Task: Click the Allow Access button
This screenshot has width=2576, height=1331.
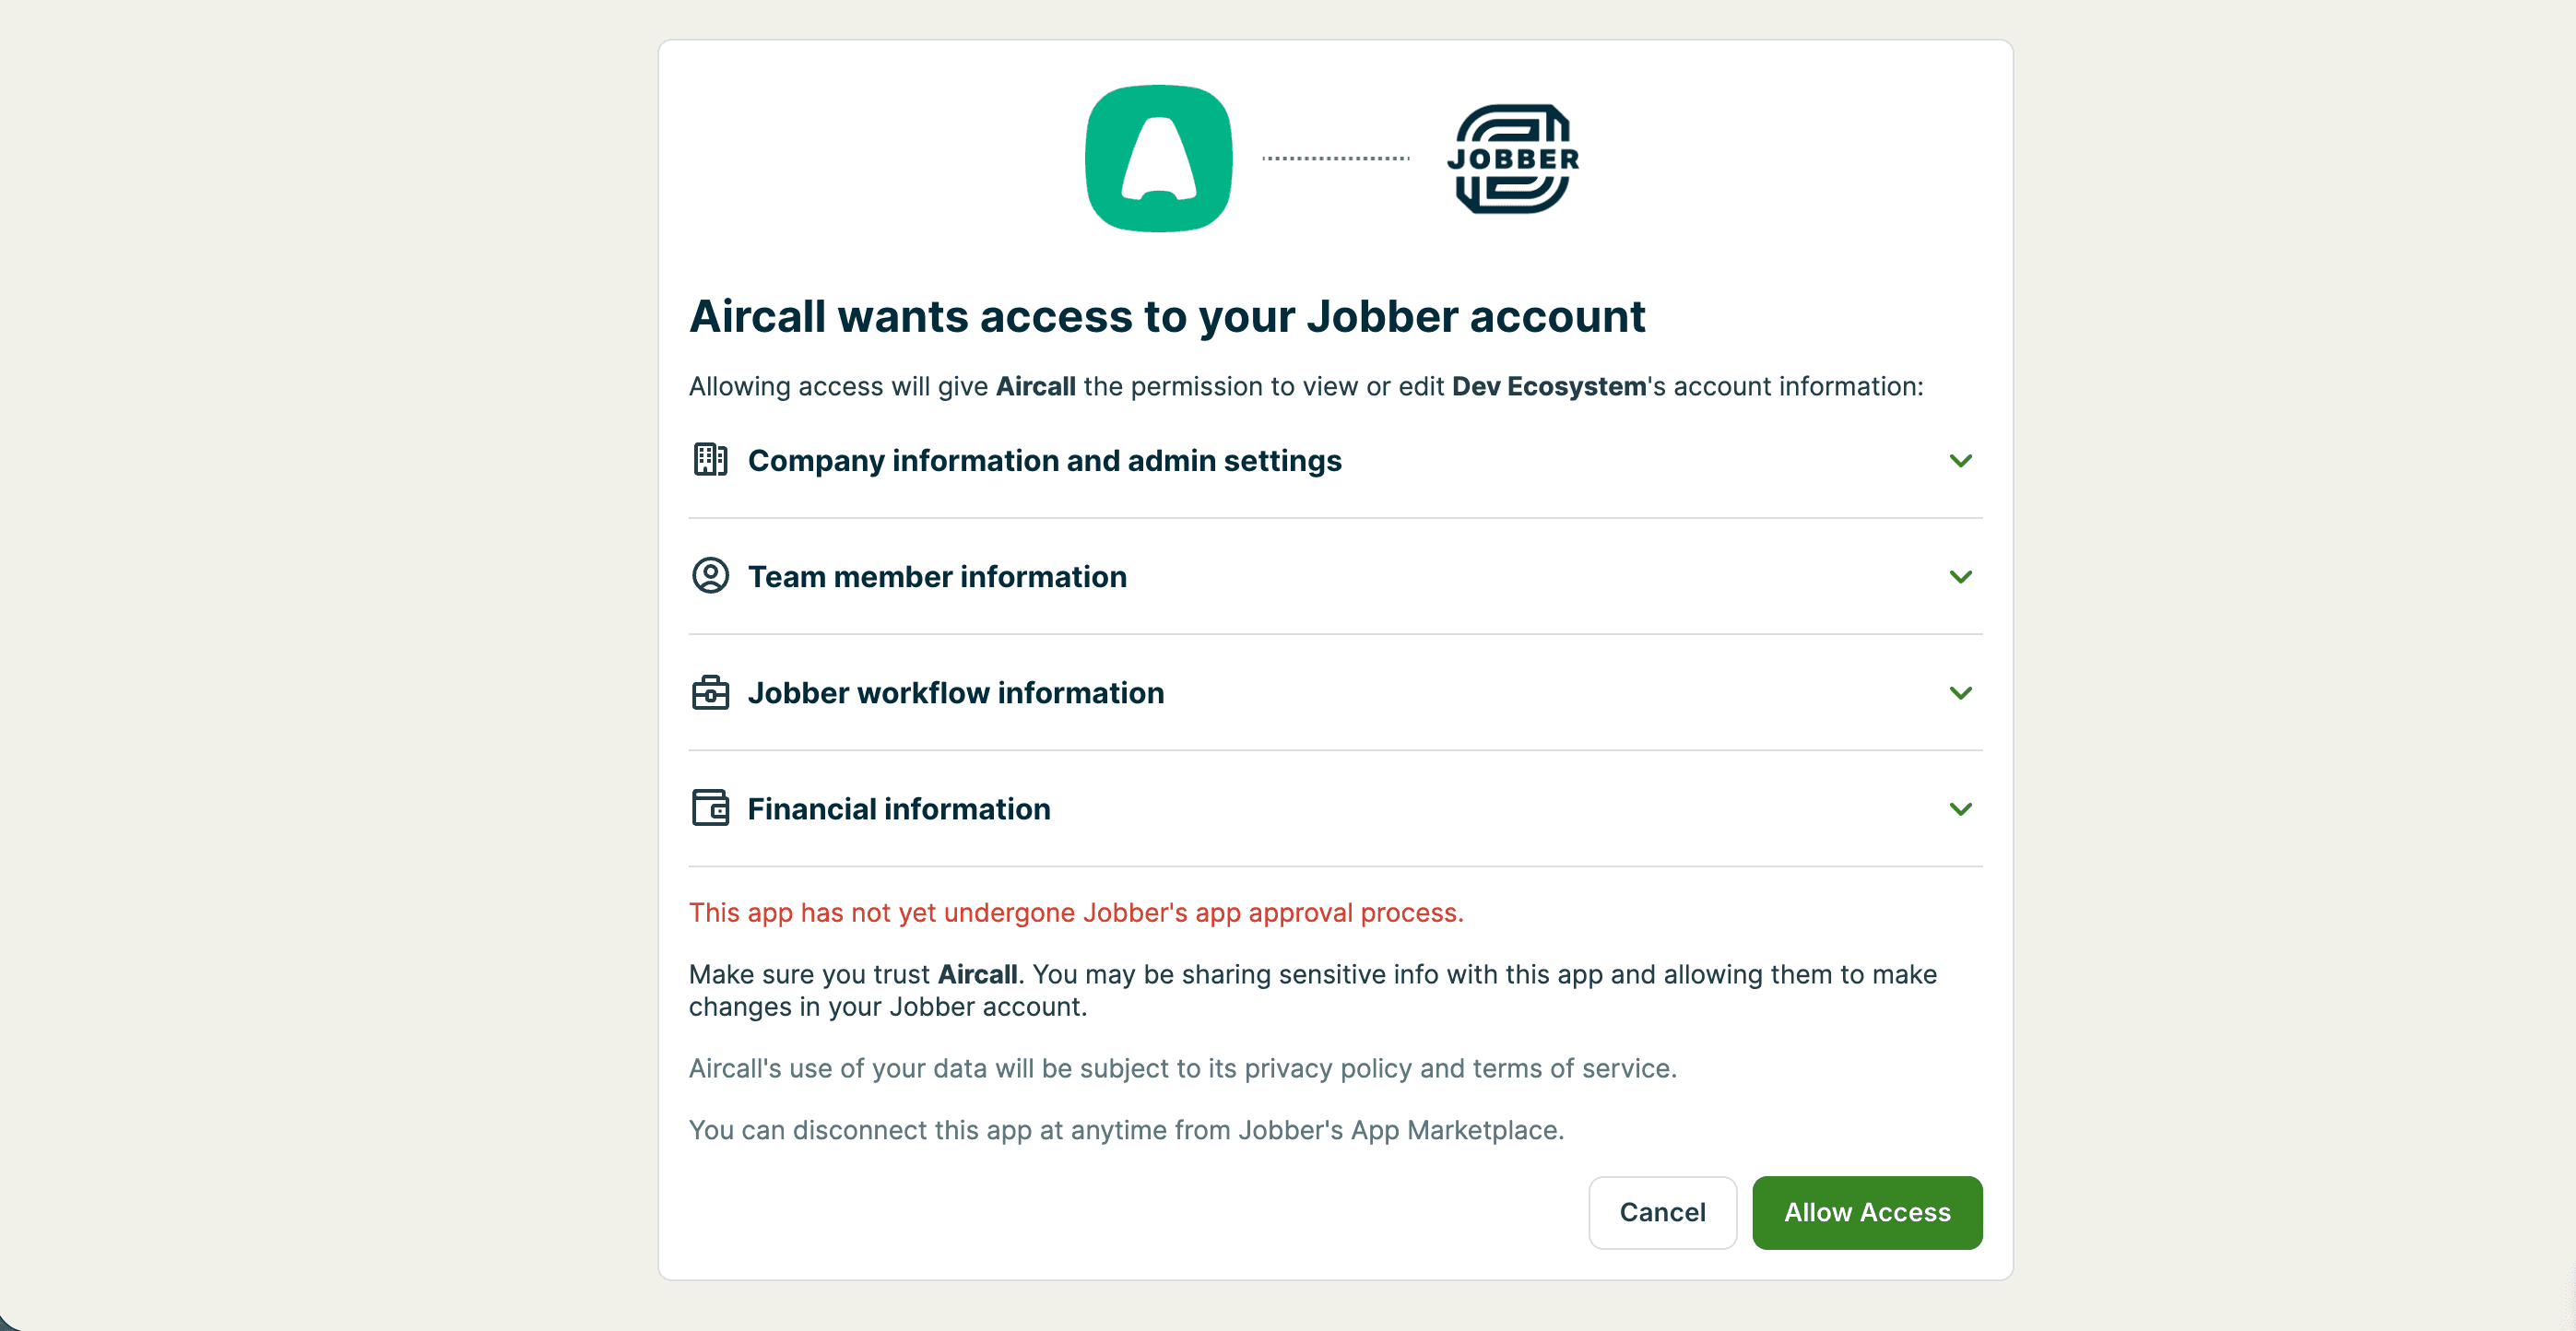Action: click(1866, 1212)
